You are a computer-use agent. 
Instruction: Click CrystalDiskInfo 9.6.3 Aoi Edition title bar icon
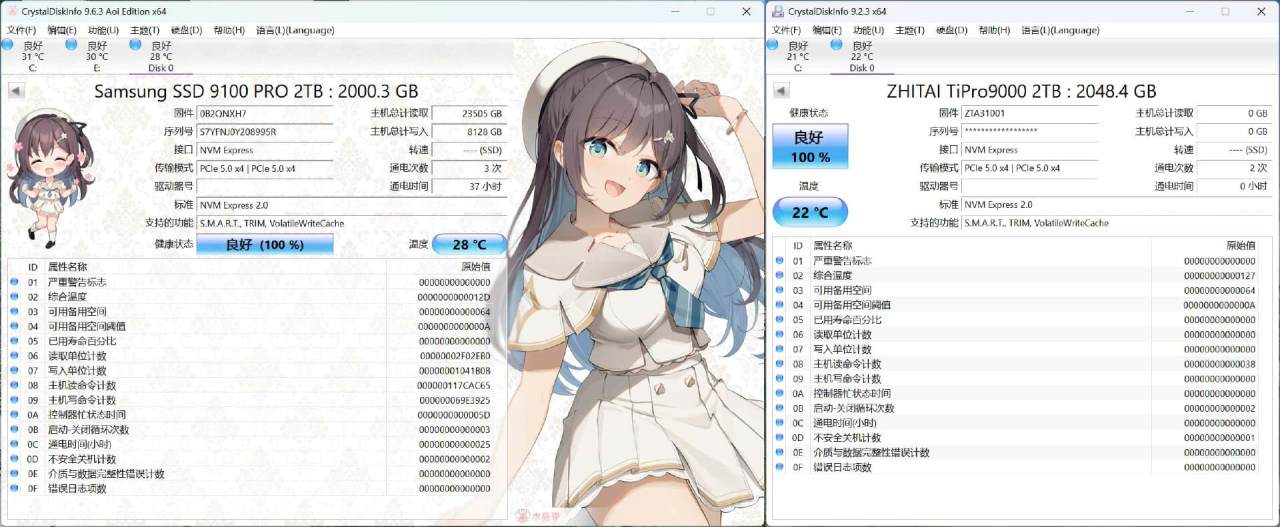coord(10,11)
